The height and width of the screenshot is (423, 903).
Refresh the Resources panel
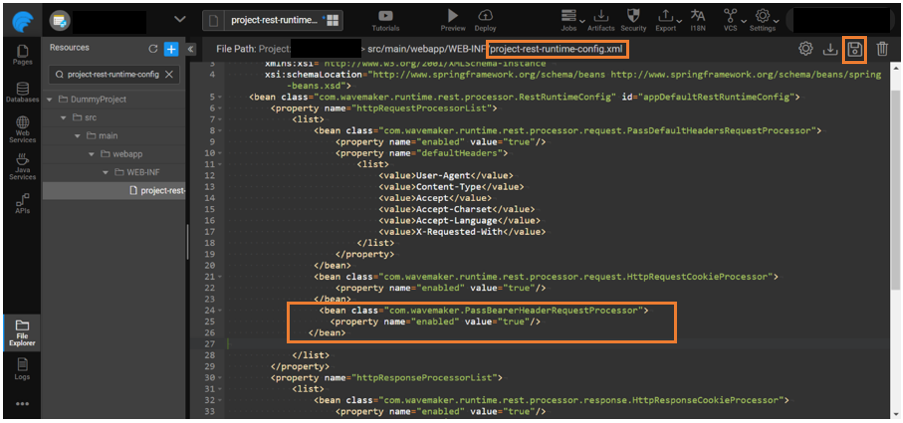(153, 48)
